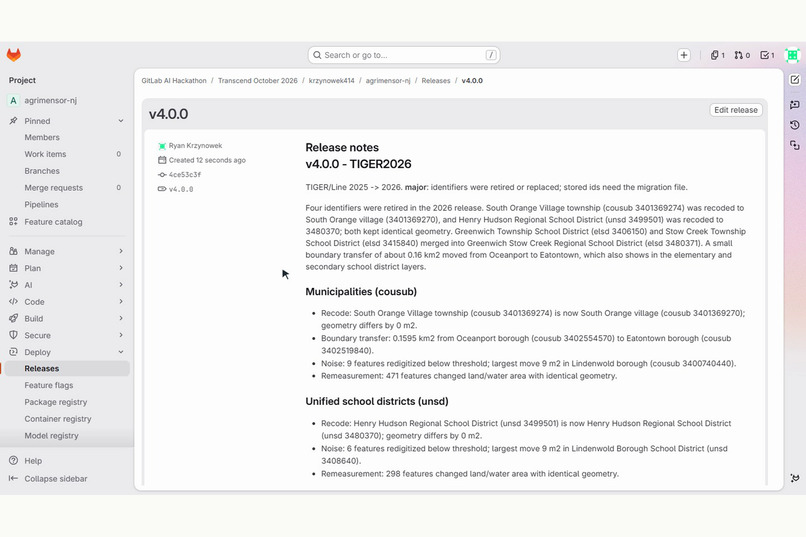Open Releases breadcrumb link
This screenshot has width=806, height=537.
pyautogui.click(x=436, y=81)
